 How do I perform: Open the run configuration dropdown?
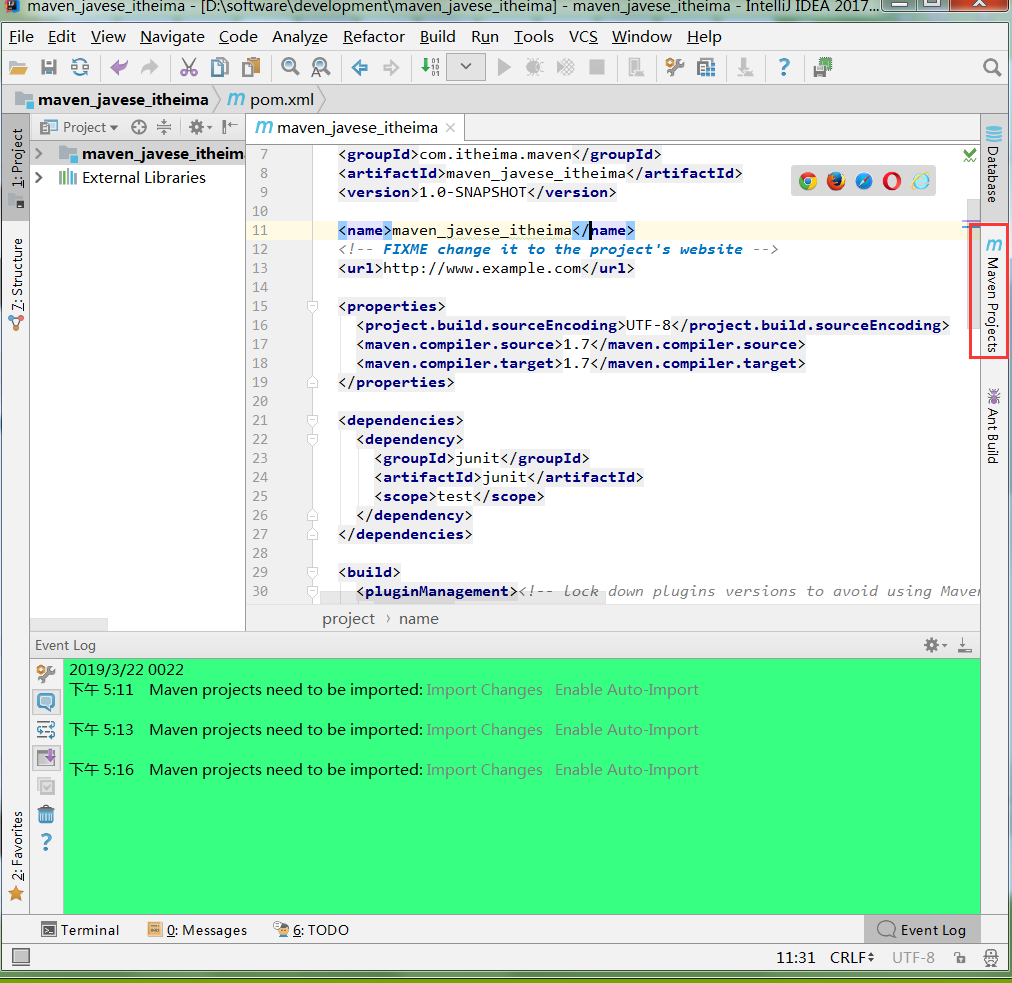(466, 67)
